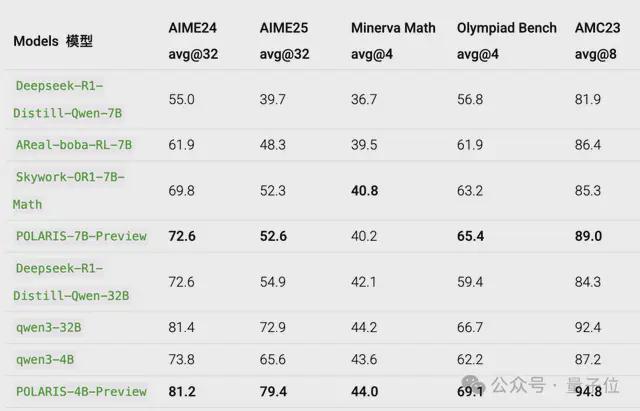
Task: Open the qwen3-32B model link
Action: [x=49, y=327]
